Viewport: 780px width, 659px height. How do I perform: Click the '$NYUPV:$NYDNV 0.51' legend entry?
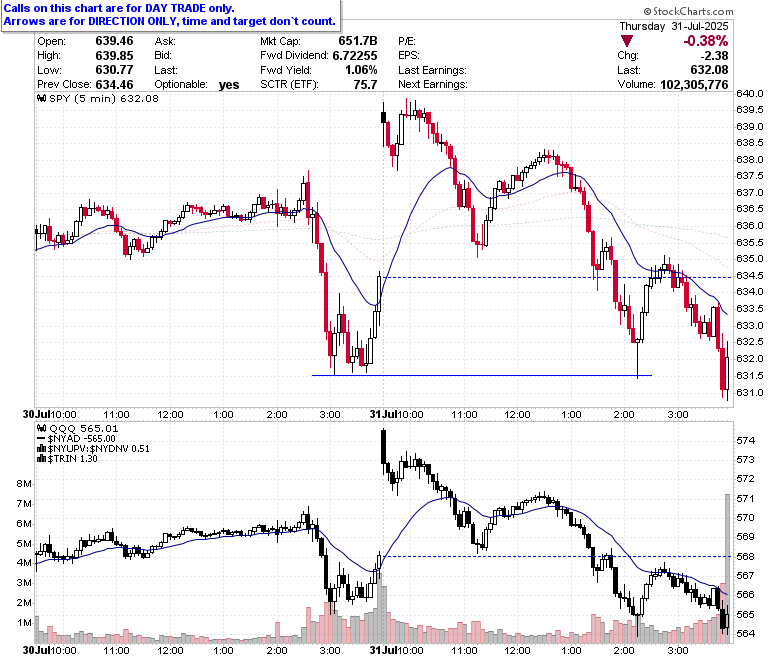point(98,449)
